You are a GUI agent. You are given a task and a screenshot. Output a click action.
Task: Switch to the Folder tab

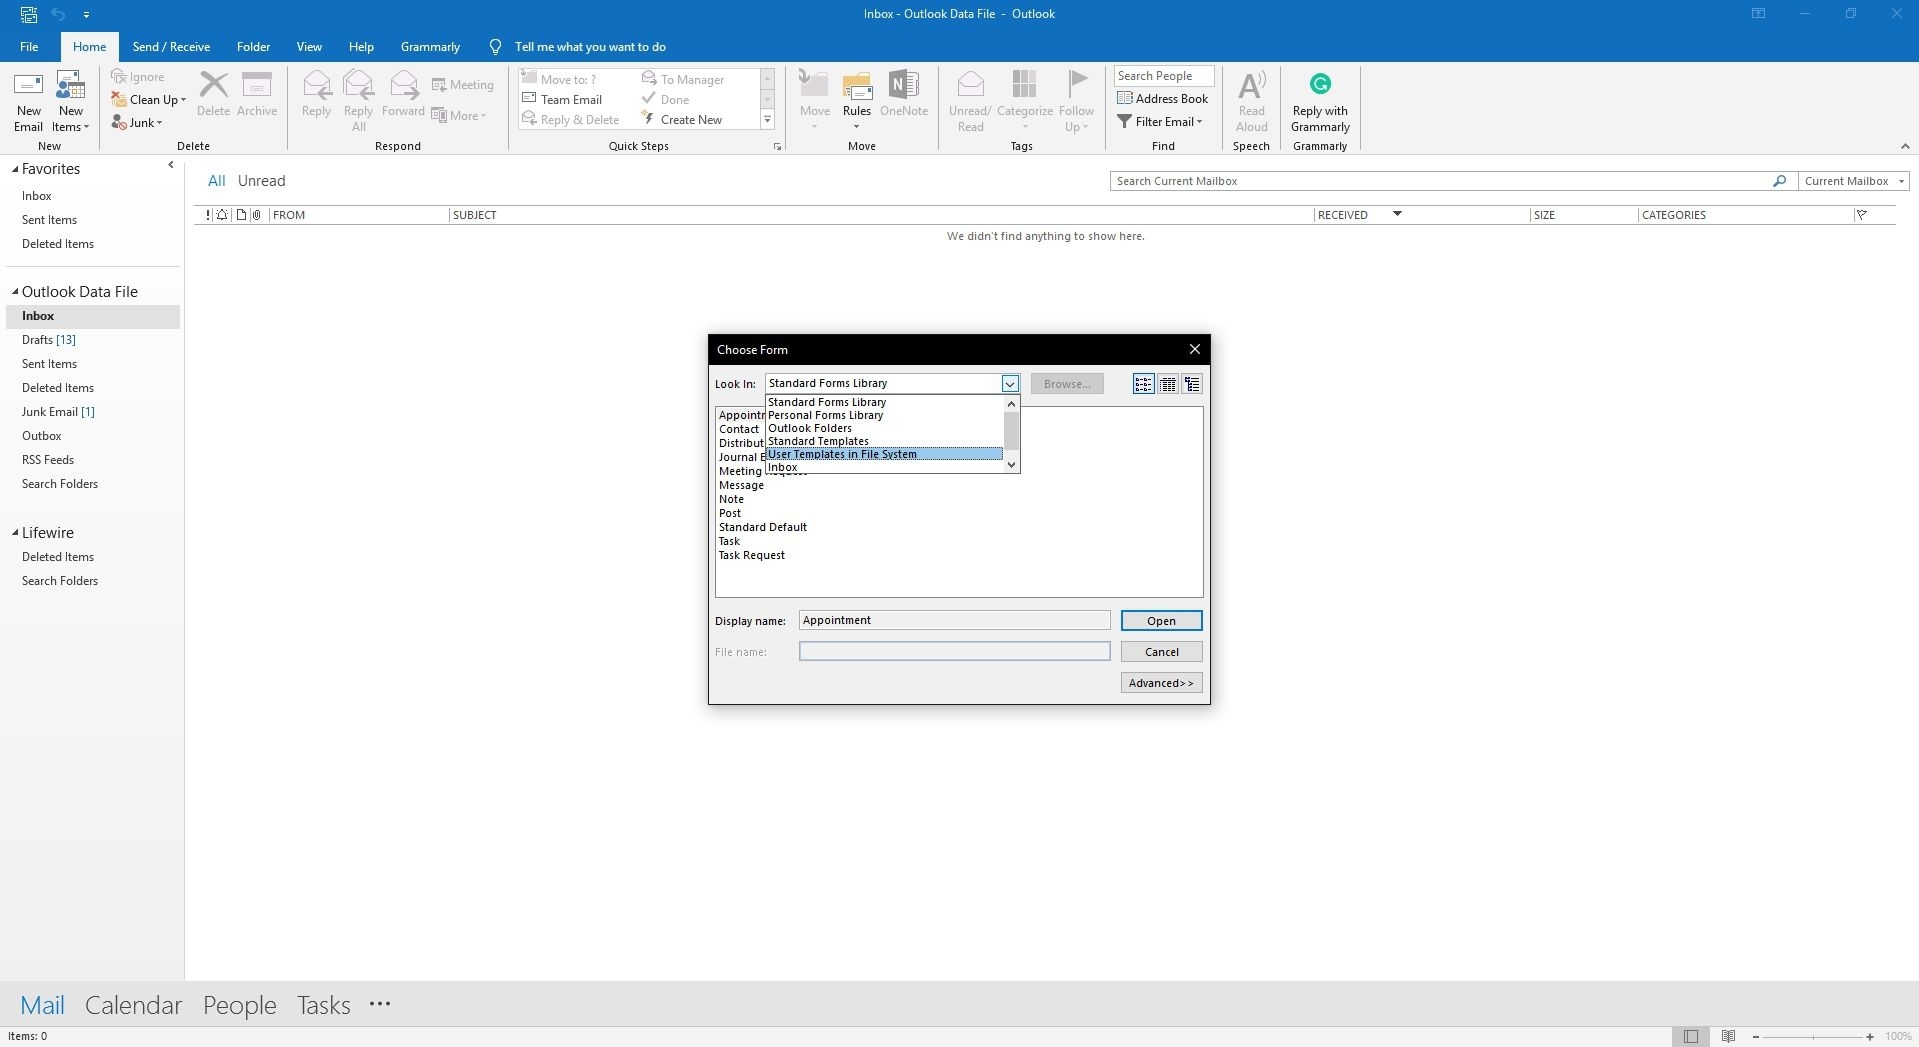point(253,47)
